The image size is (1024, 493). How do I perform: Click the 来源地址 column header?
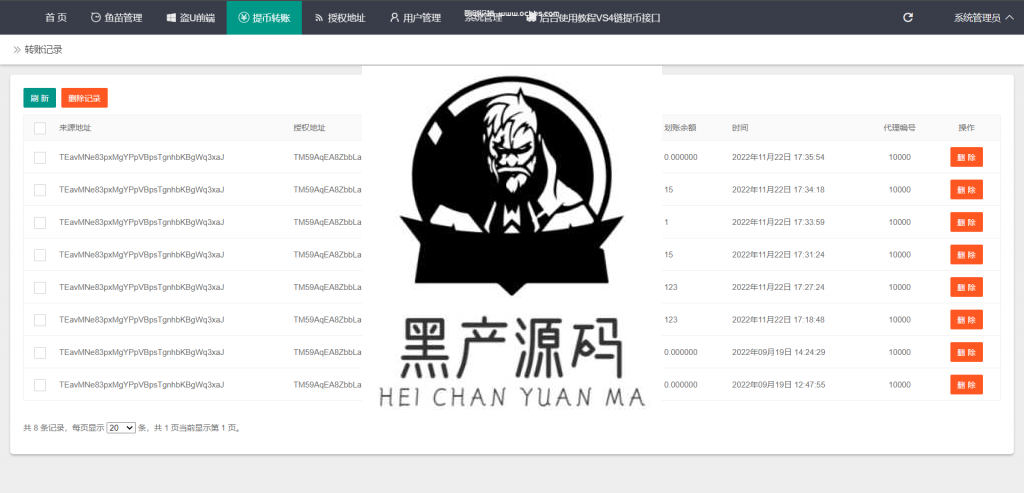coord(75,128)
